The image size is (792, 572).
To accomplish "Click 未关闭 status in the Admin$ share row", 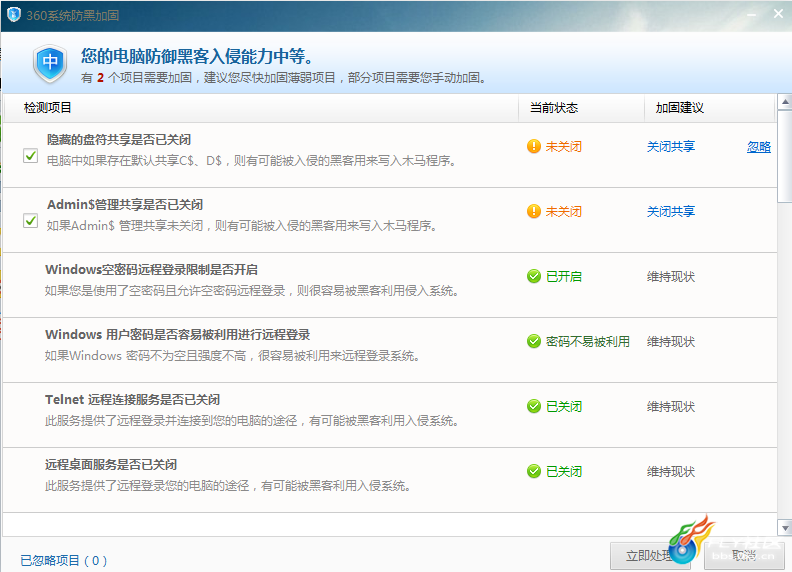I will [x=564, y=211].
